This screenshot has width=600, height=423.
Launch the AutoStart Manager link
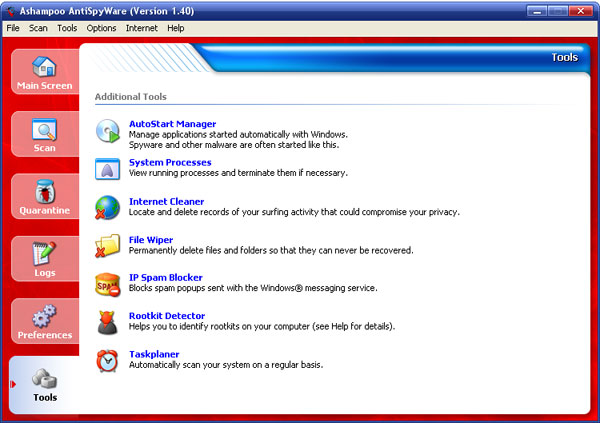coord(173,124)
